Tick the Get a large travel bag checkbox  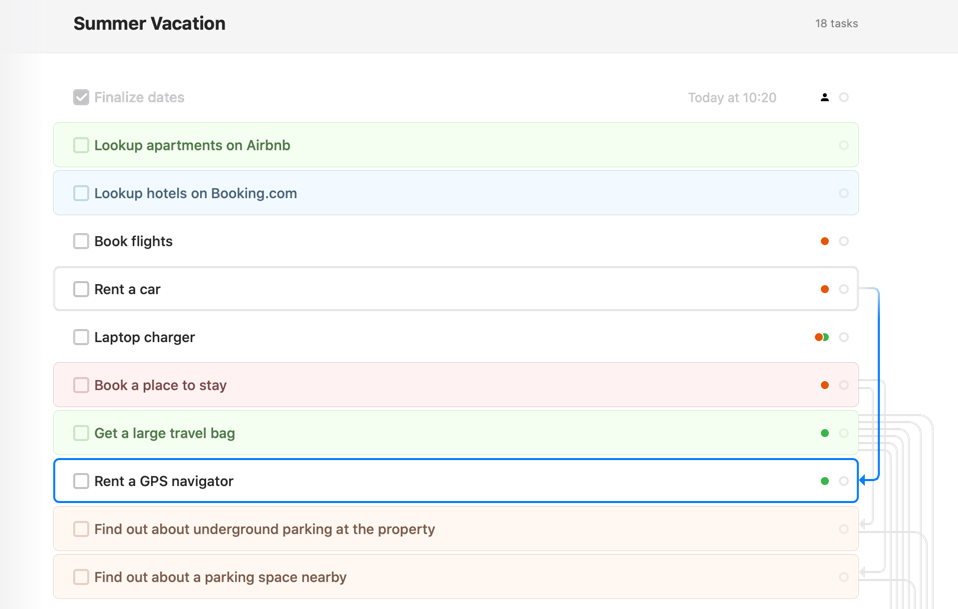81,433
